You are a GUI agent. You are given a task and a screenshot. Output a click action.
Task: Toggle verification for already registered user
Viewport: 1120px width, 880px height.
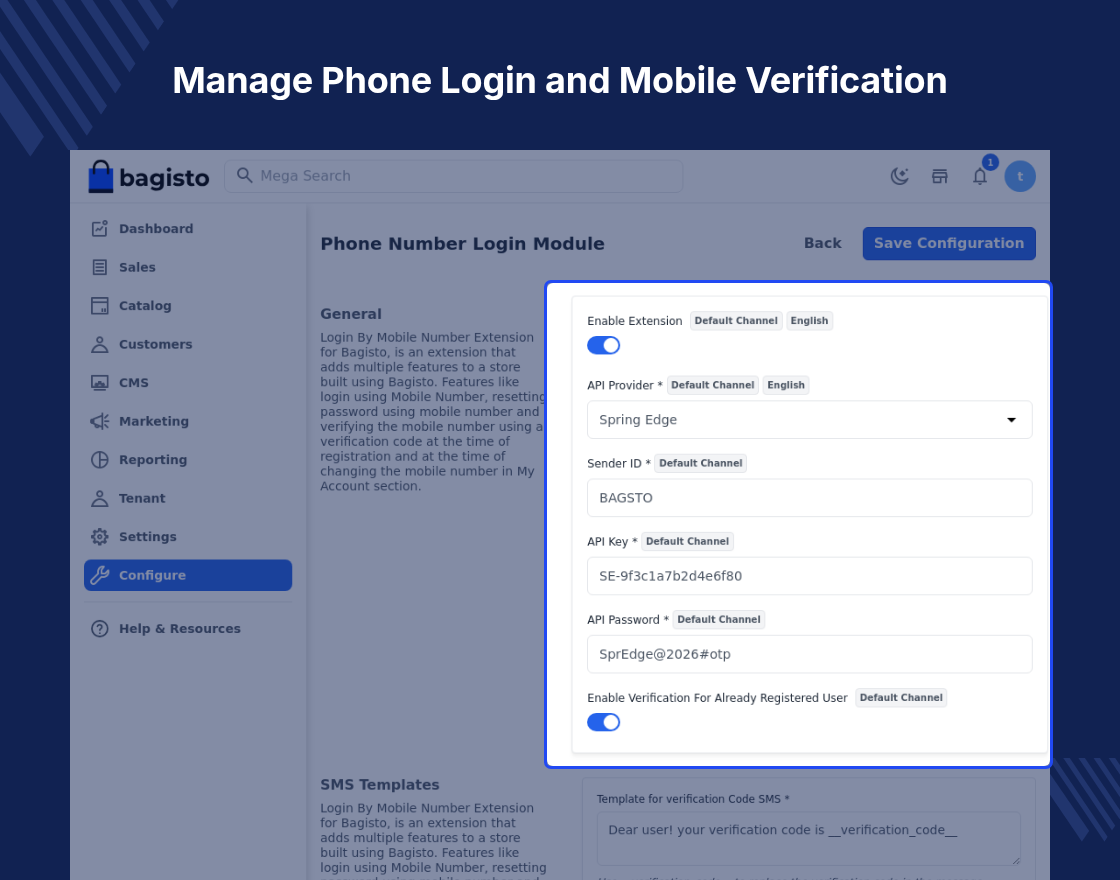[604, 722]
